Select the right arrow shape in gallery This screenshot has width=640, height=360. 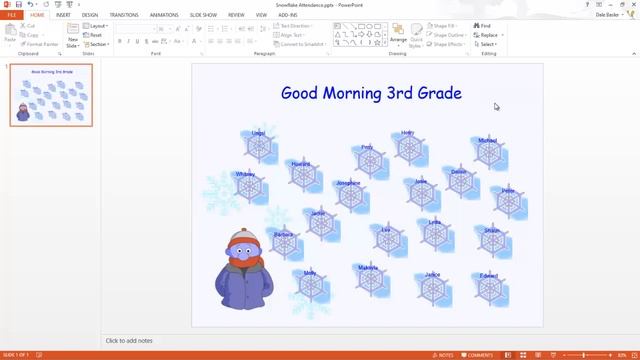click(361, 35)
